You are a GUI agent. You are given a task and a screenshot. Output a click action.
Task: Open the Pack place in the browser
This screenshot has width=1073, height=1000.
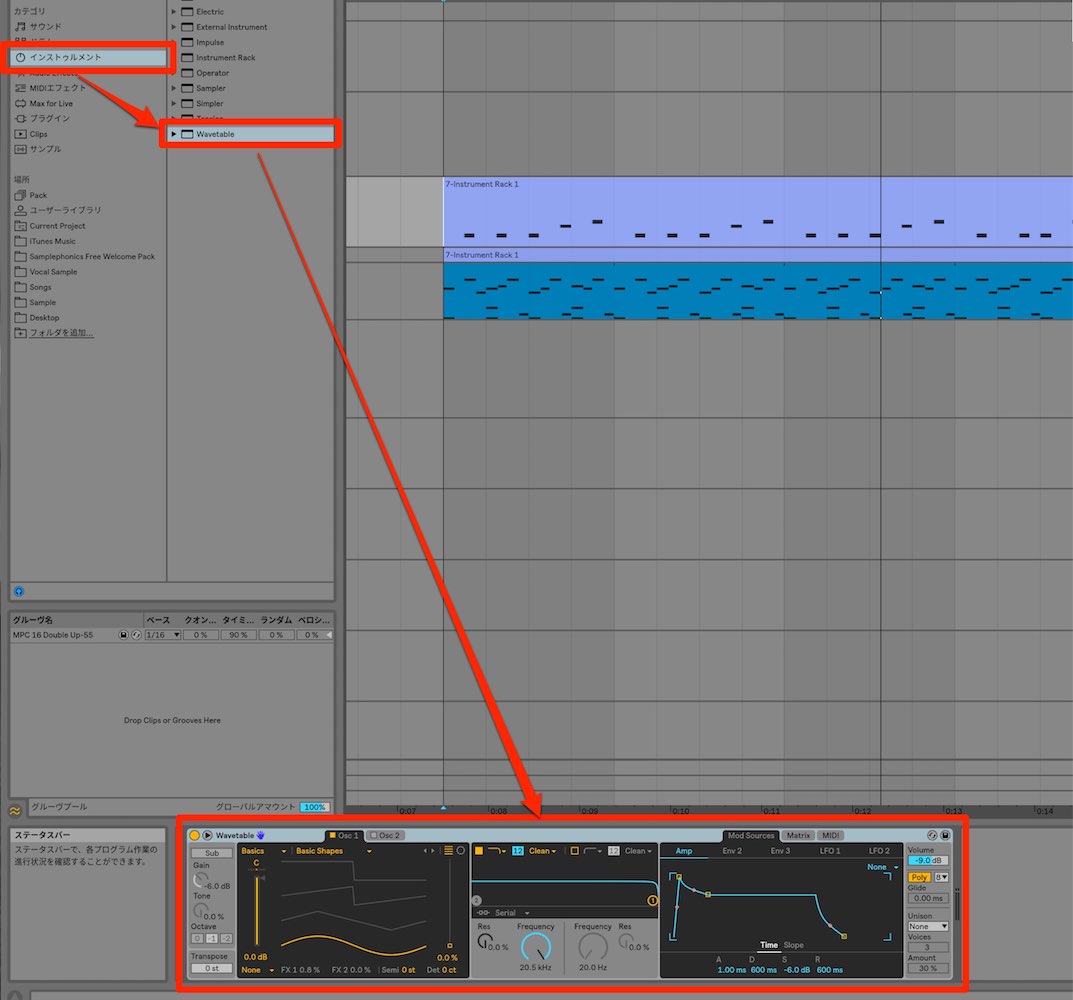point(31,195)
